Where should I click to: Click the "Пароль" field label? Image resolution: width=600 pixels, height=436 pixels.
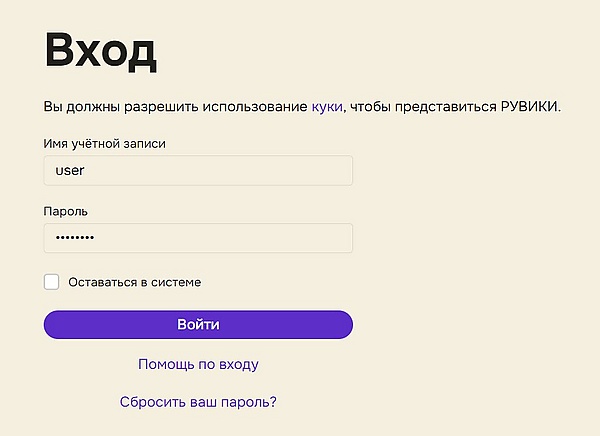[x=66, y=212]
